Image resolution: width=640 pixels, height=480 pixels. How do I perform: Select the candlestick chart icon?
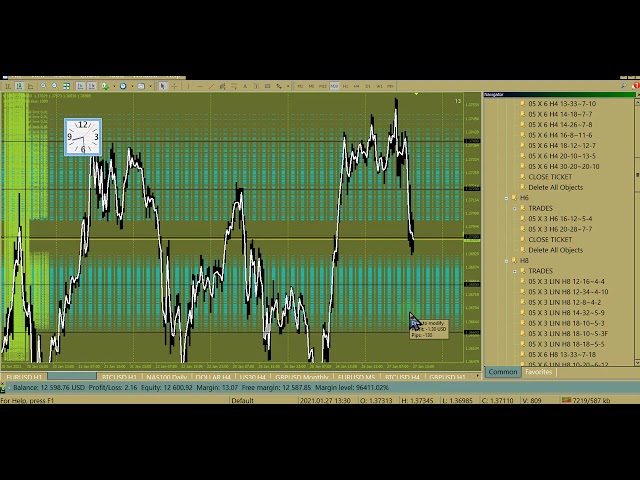[19, 87]
